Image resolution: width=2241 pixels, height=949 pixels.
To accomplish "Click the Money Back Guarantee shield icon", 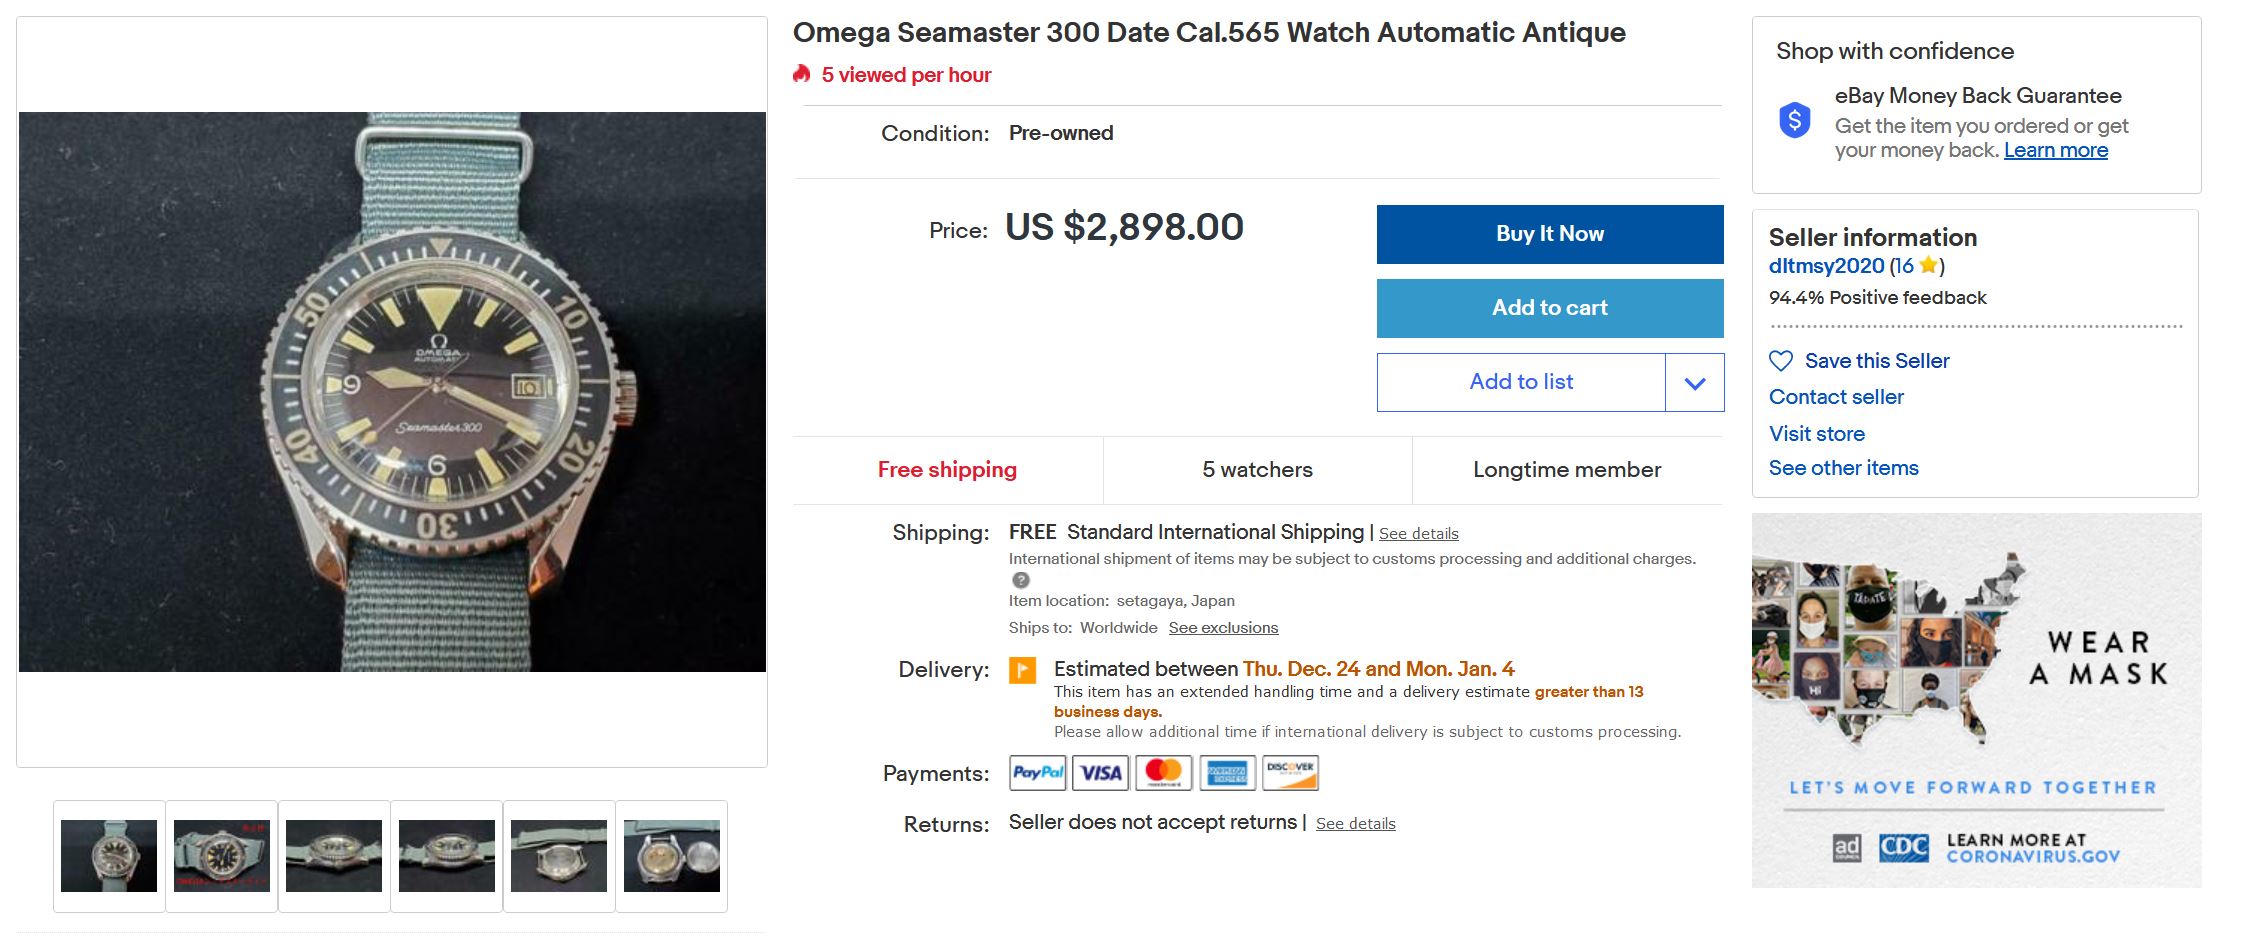I will (x=1795, y=121).
